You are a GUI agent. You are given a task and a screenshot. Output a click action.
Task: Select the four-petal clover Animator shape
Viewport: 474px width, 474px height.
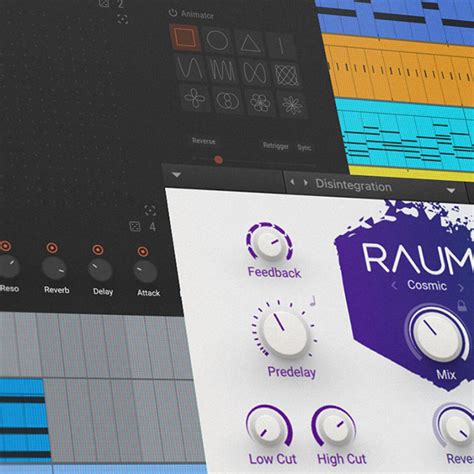click(x=195, y=98)
